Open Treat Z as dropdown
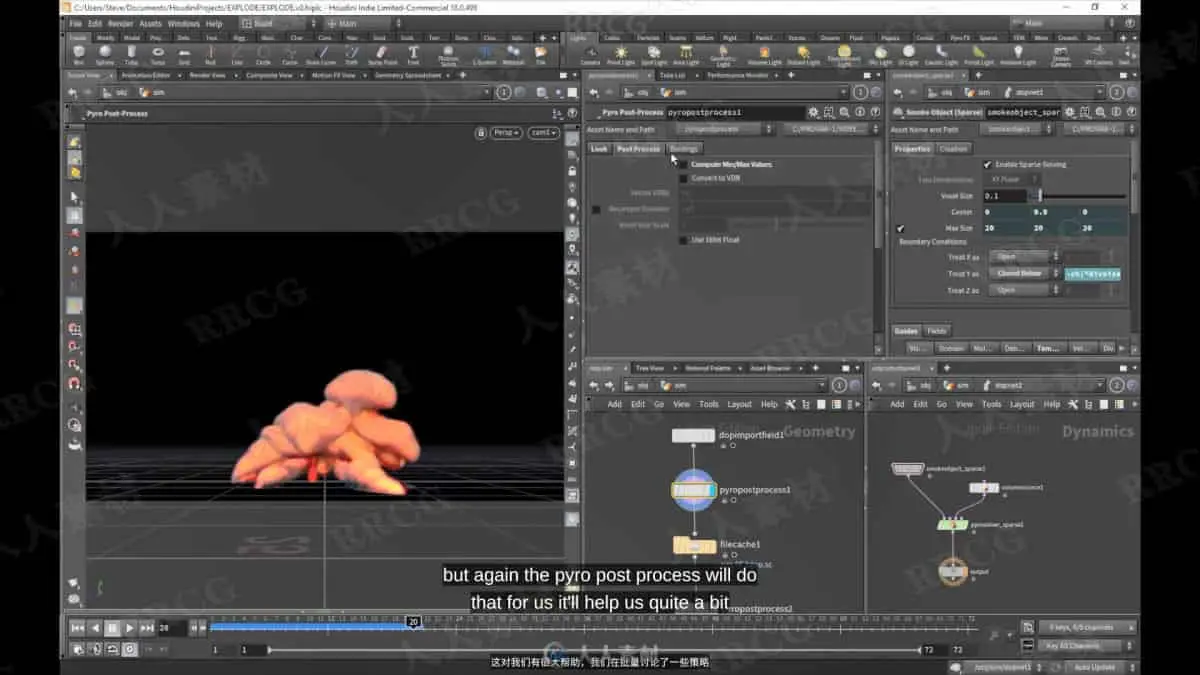Screen dimensions: 1200x675 [1023, 290]
